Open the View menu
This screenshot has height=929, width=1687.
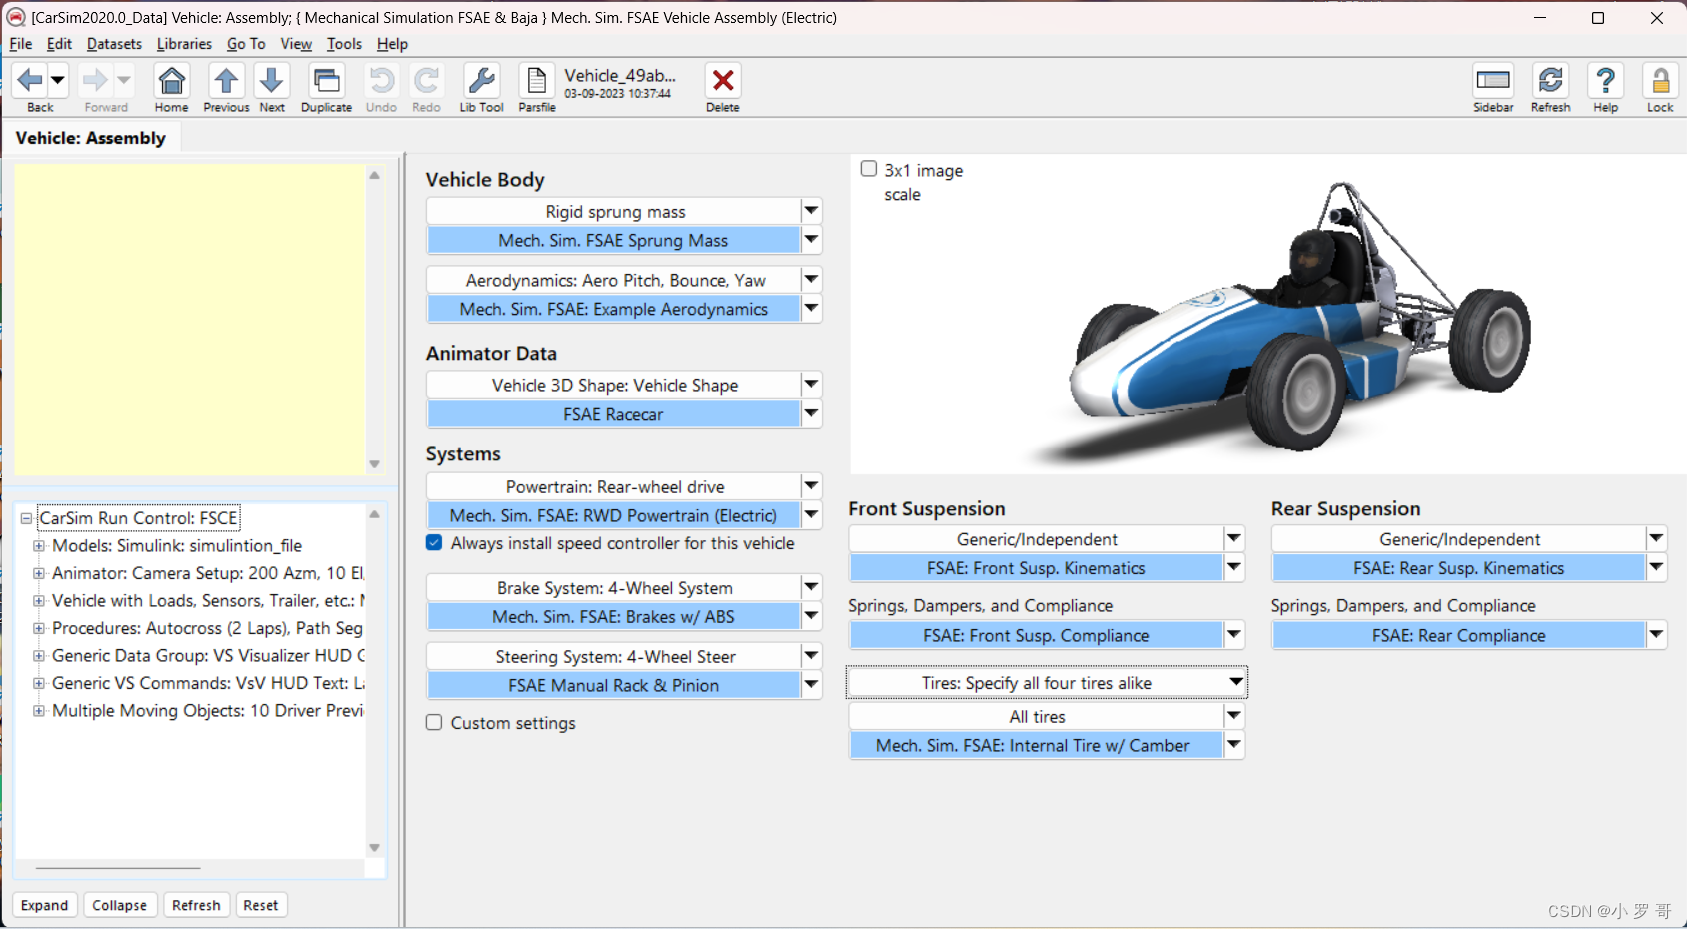click(x=296, y=44)
